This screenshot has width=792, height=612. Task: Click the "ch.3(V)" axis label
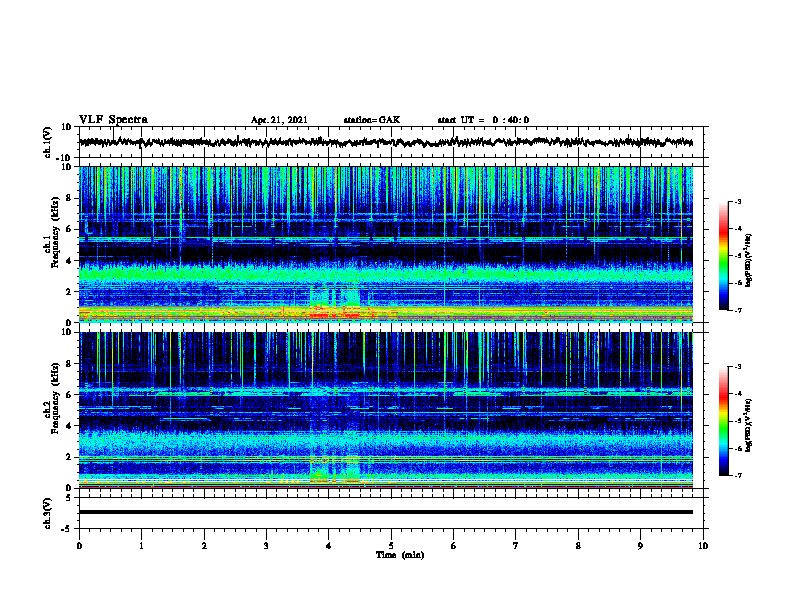pos(48,513)
